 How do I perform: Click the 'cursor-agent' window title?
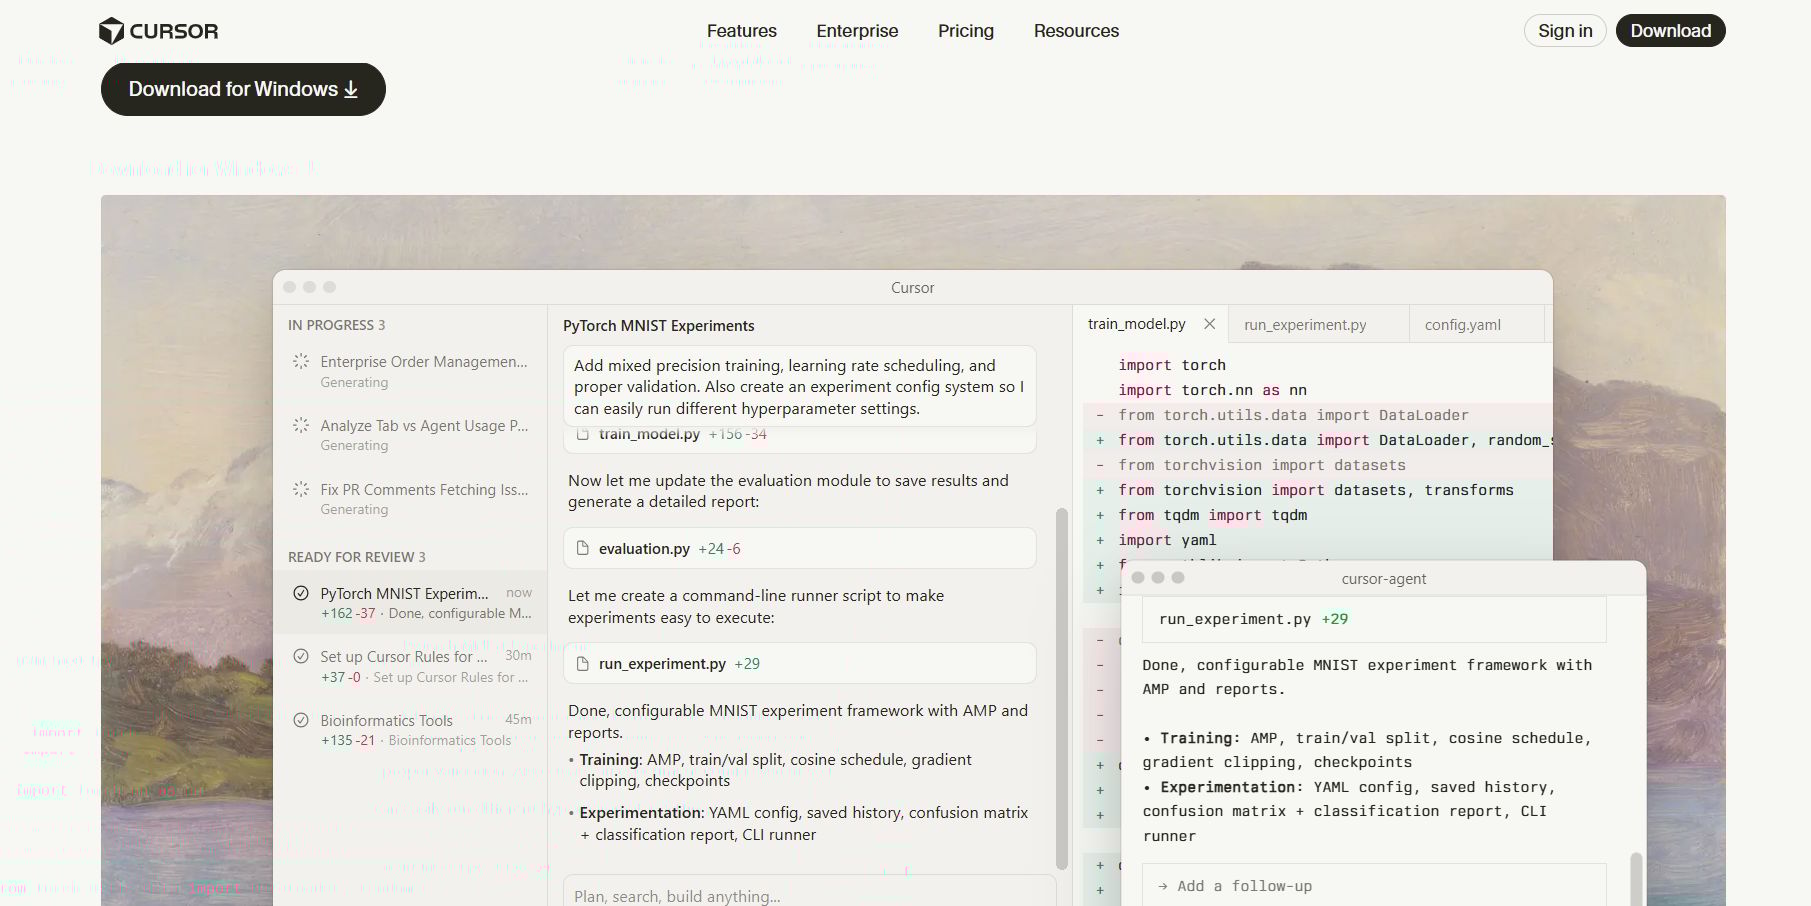tap(1384, 579)
